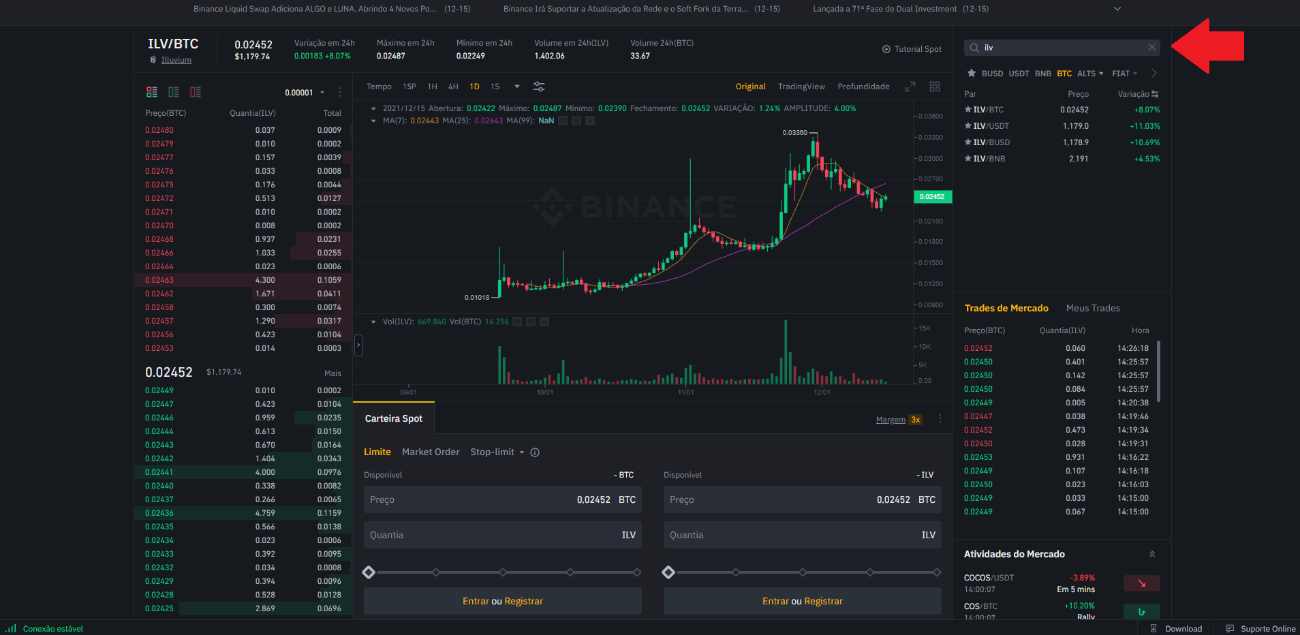Click the Tutorial Spot play icon
The image size is (1300, 635).
886,49
